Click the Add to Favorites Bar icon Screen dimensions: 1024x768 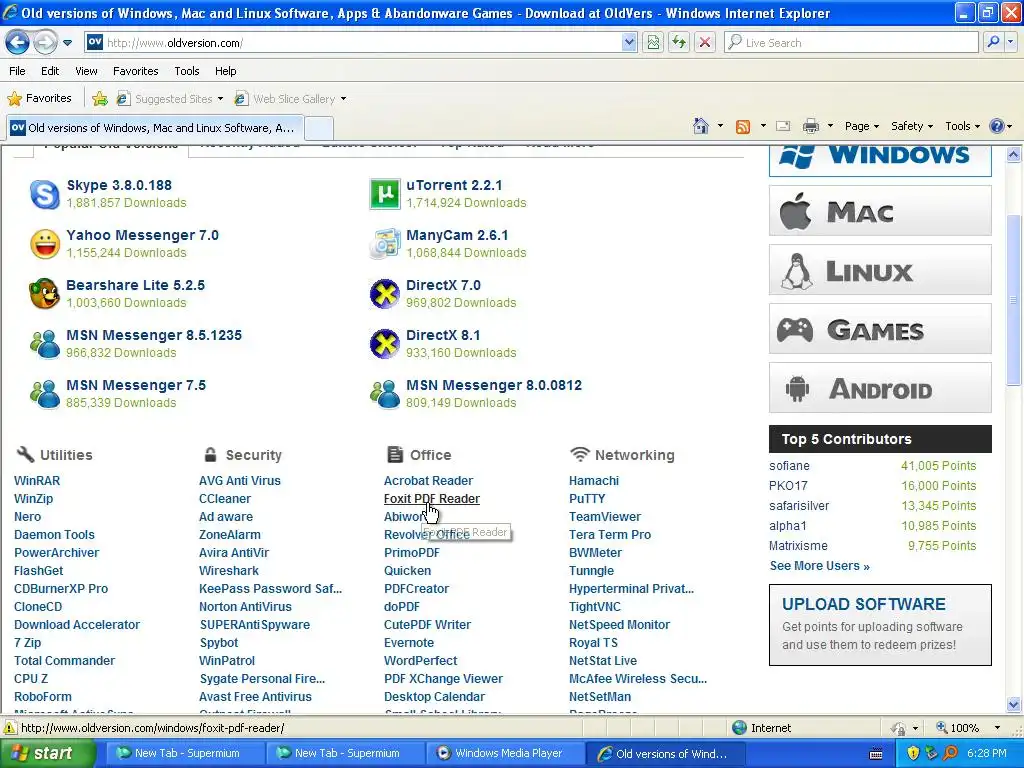click(x=100, y=99)
